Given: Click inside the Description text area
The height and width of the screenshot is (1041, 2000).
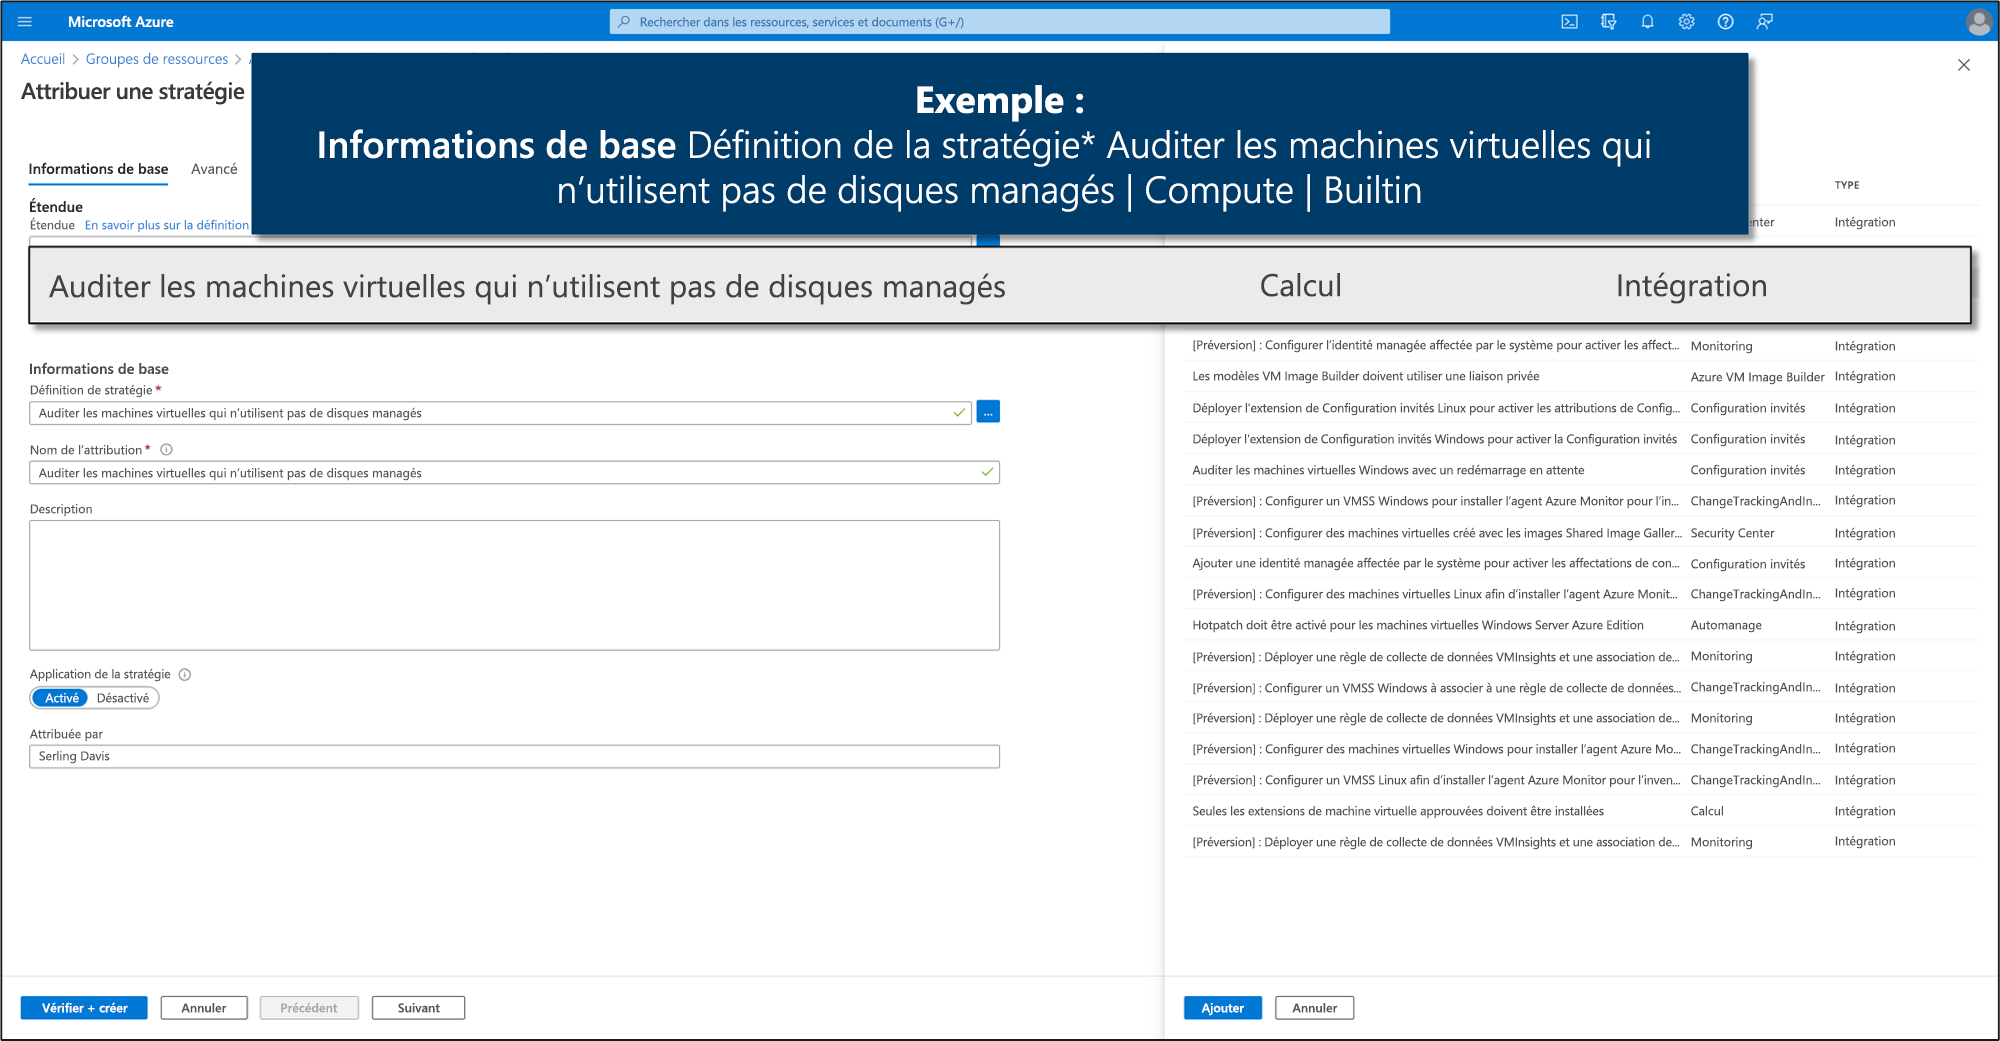Looking at the screenshot, I should 514,585.
